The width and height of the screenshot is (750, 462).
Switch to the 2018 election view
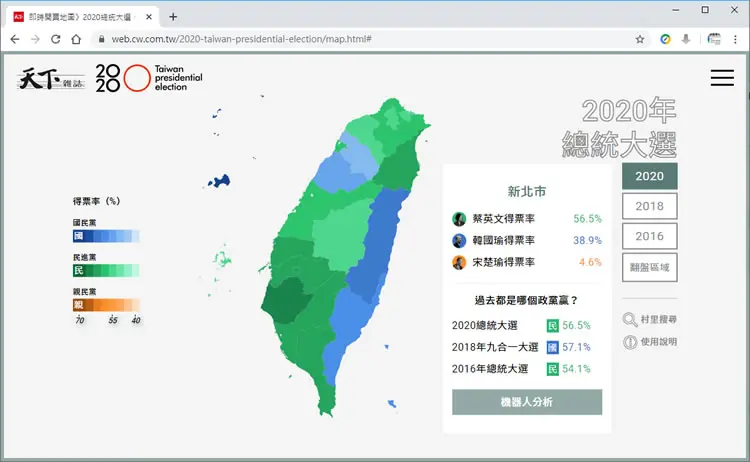[x=650, y=206]
